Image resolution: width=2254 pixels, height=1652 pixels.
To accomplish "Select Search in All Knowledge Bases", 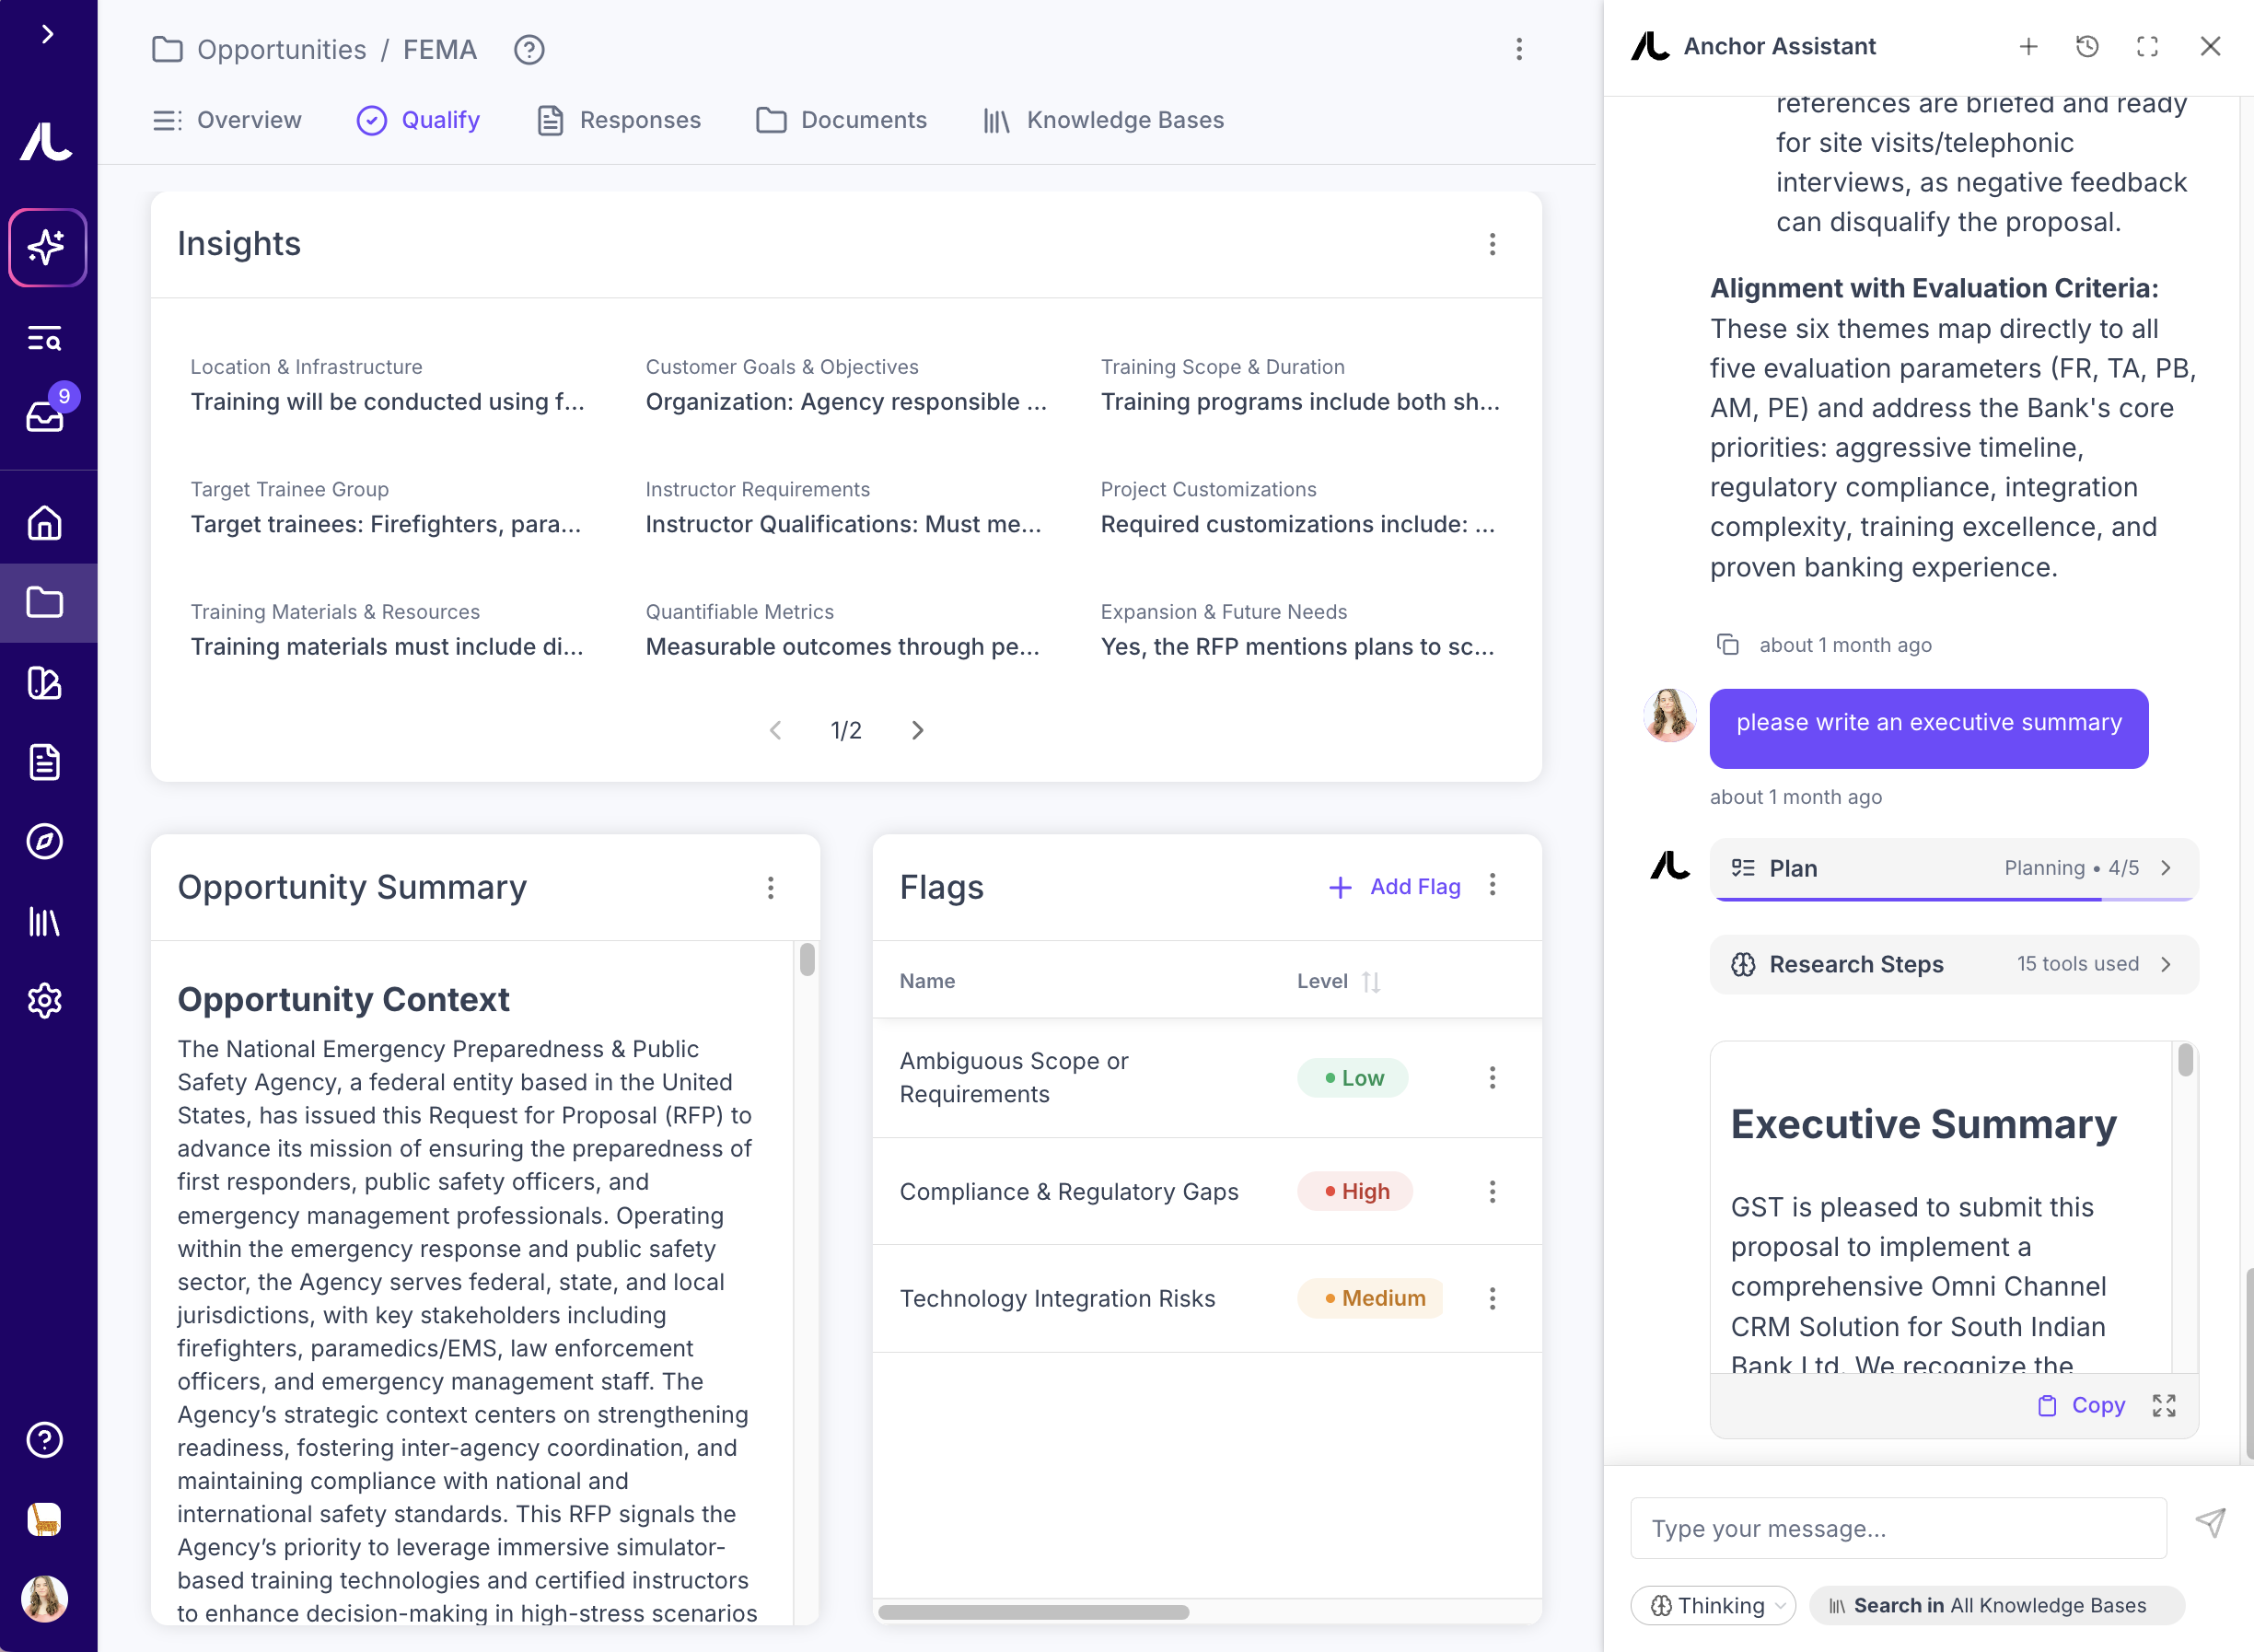I will pyautogui.click(x=1996, y=1606).
